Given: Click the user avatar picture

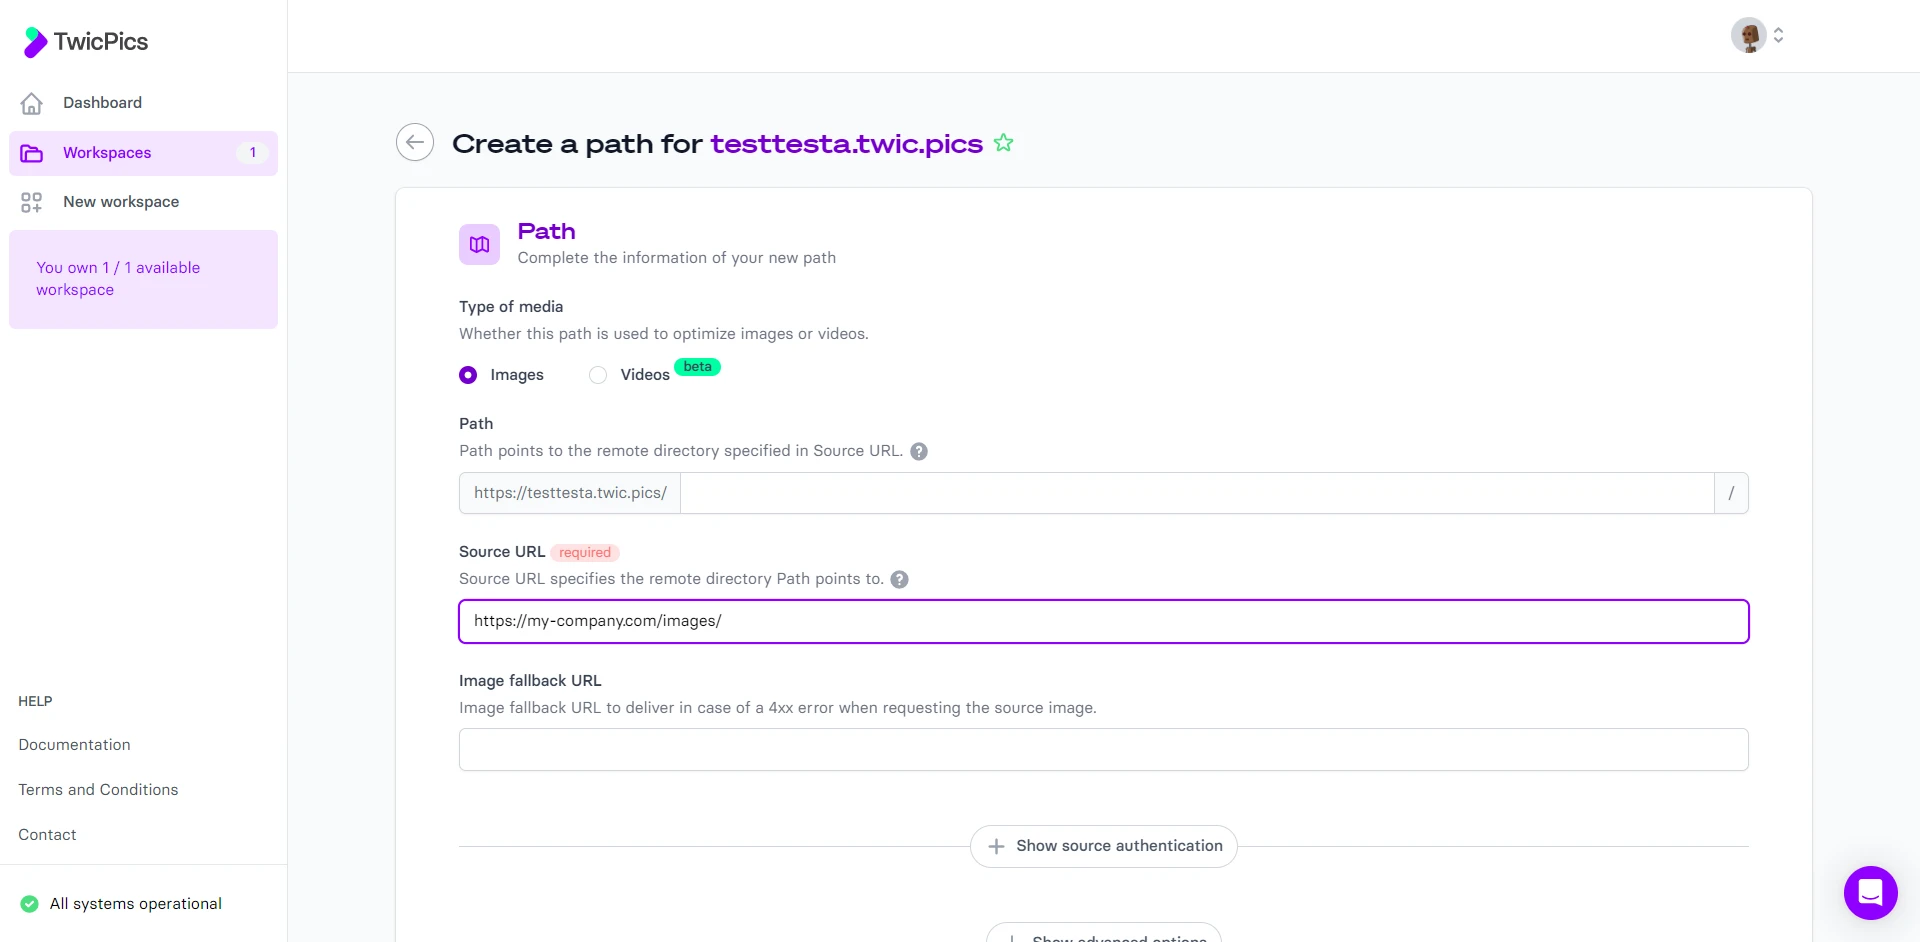Looking at the screenshot, I should click(x=1749, y=35).
